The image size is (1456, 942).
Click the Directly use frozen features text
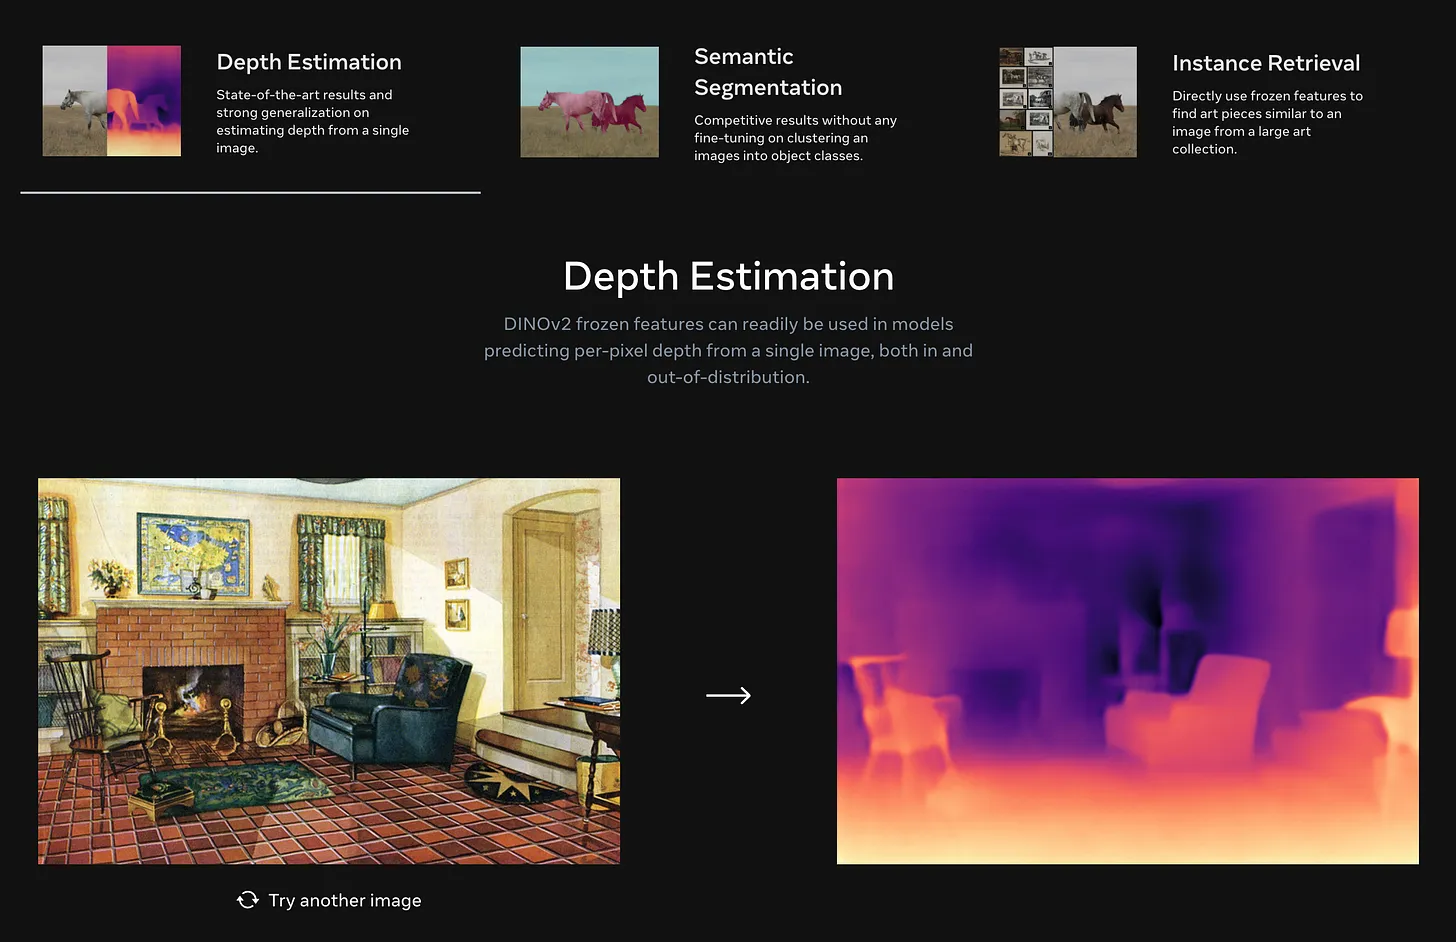[x=1266, y=122]
